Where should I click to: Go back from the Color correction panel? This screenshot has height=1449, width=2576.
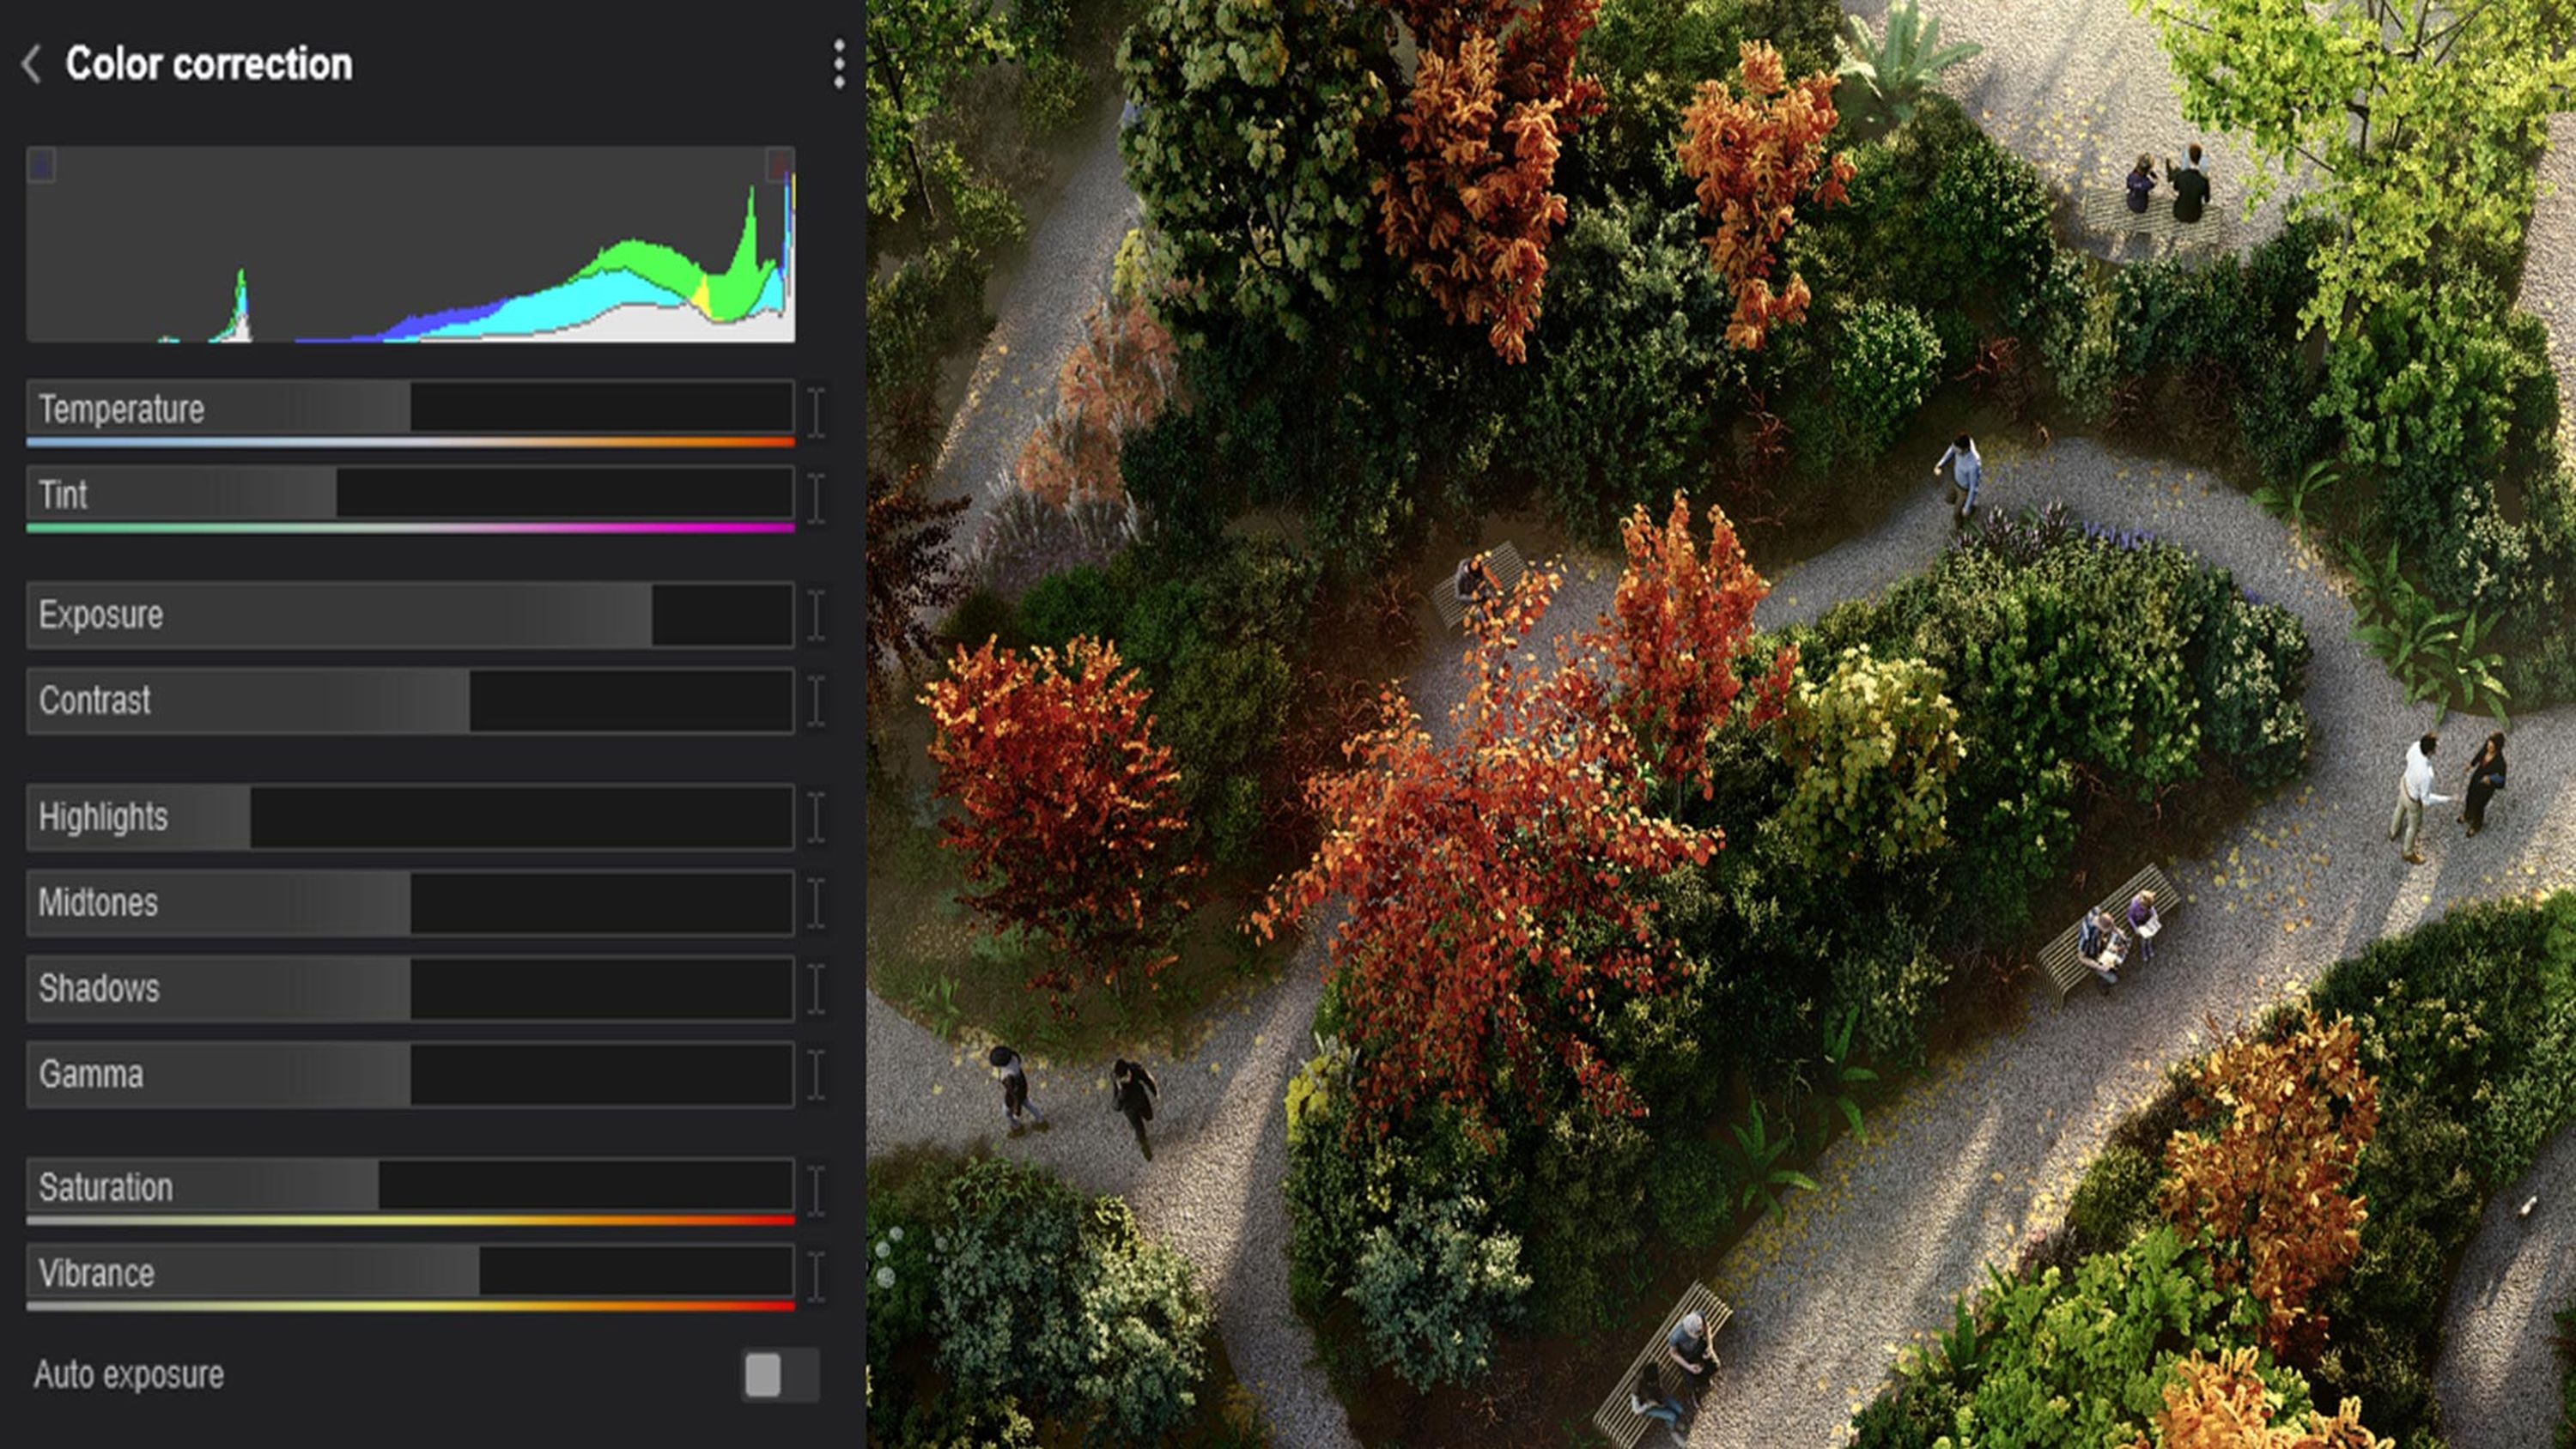pos(31,64)
